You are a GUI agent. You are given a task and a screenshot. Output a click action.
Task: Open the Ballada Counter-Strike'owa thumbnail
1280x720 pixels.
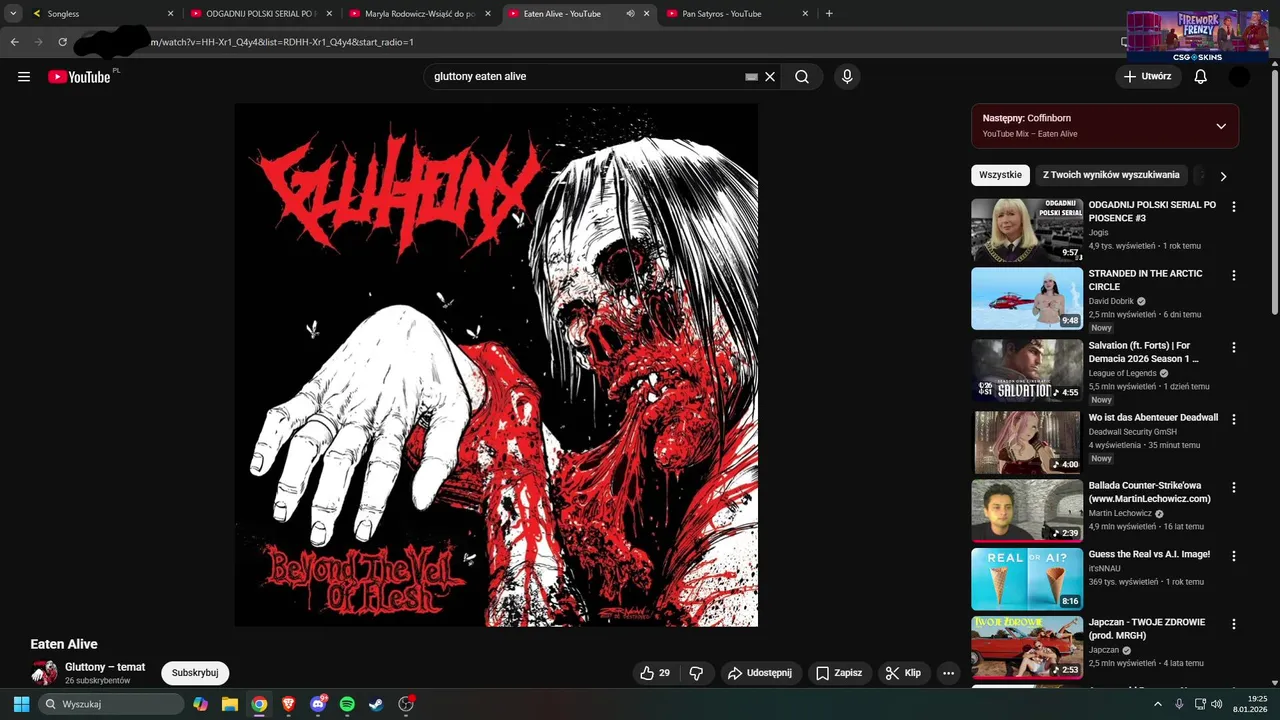(1027, 511)
